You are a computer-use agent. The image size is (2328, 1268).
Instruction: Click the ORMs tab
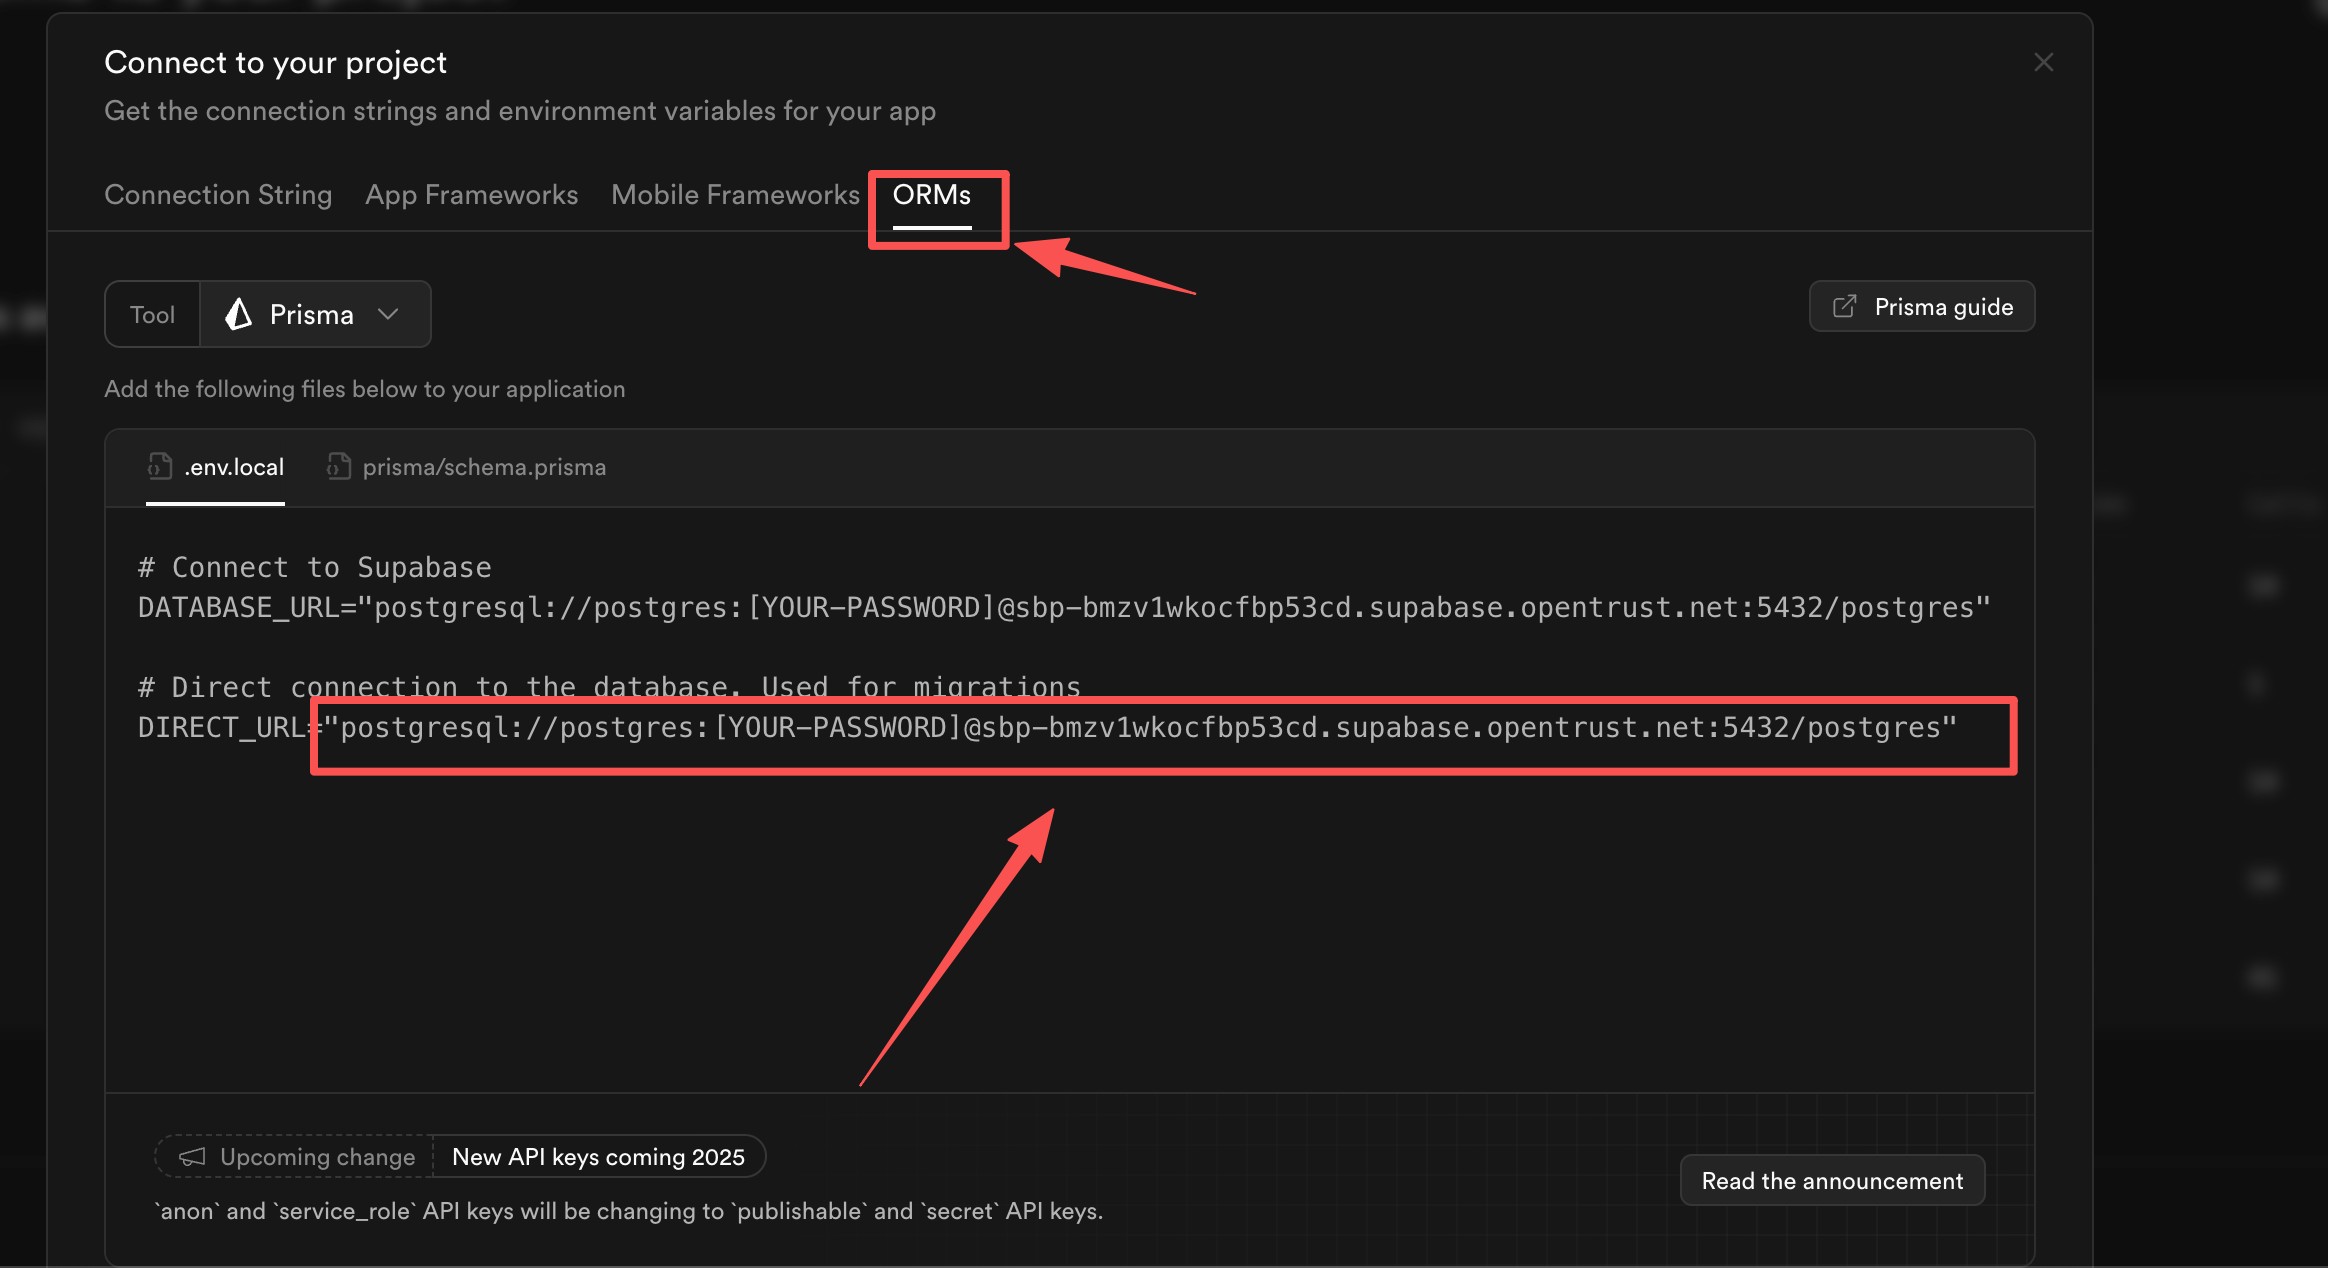[931, 195]
